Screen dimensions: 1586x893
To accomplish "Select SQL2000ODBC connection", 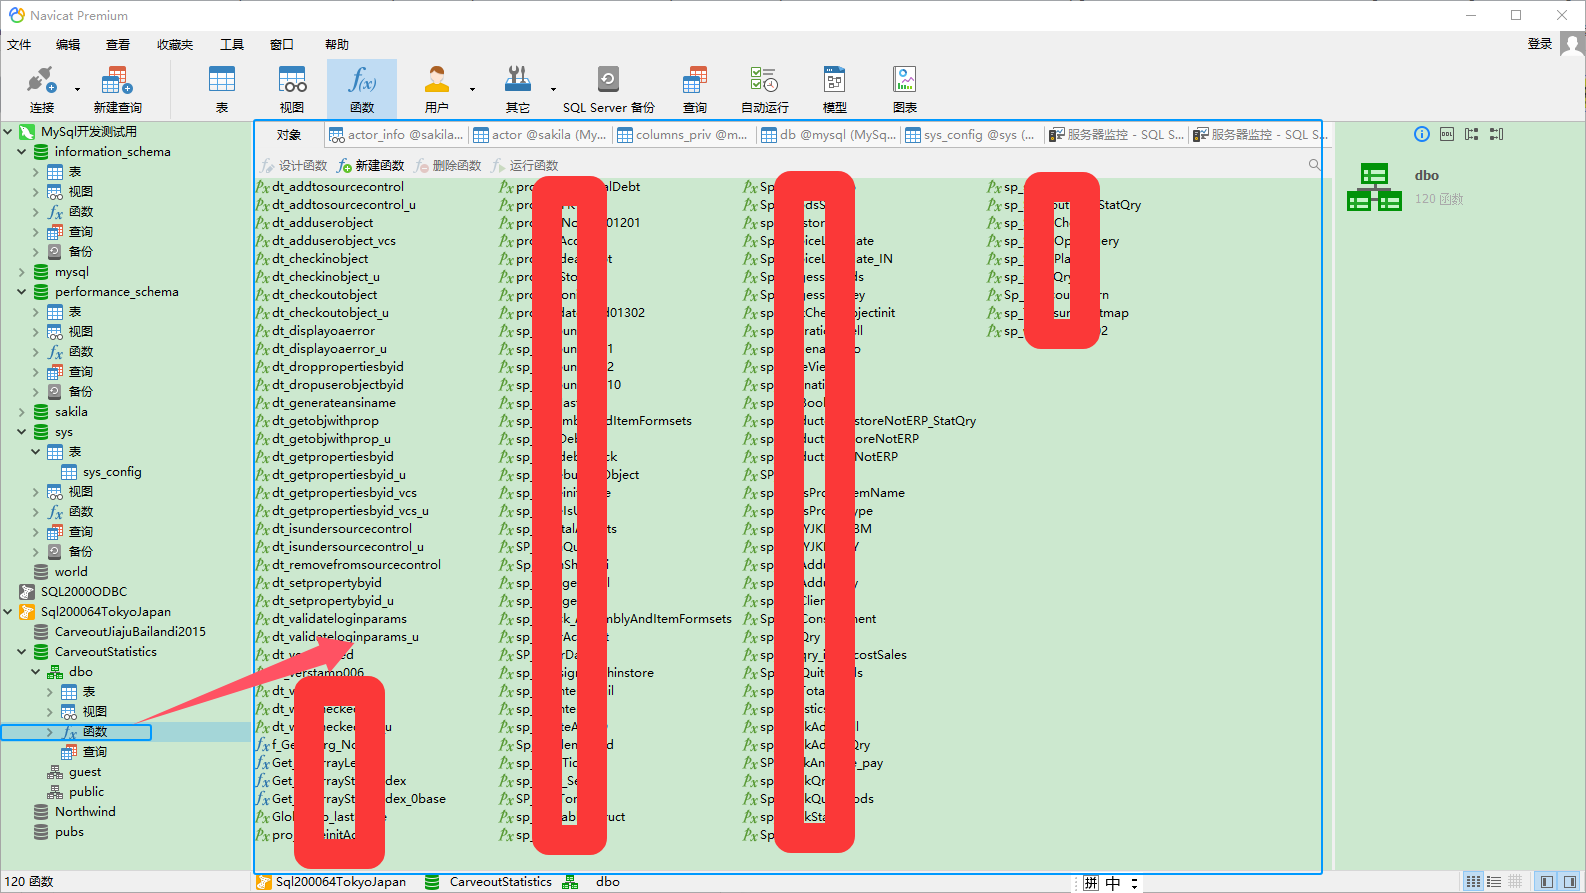I will [84, 592].
